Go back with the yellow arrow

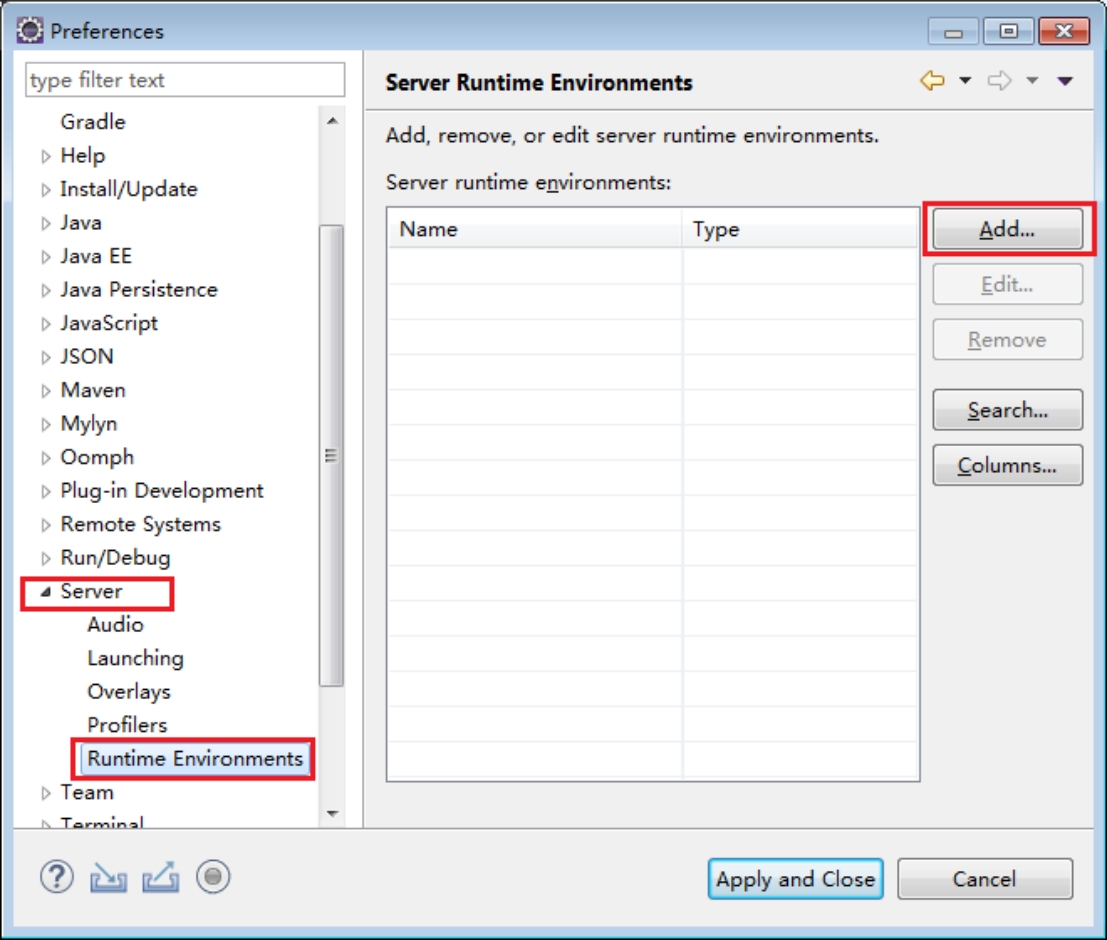(x=933, y=81)
